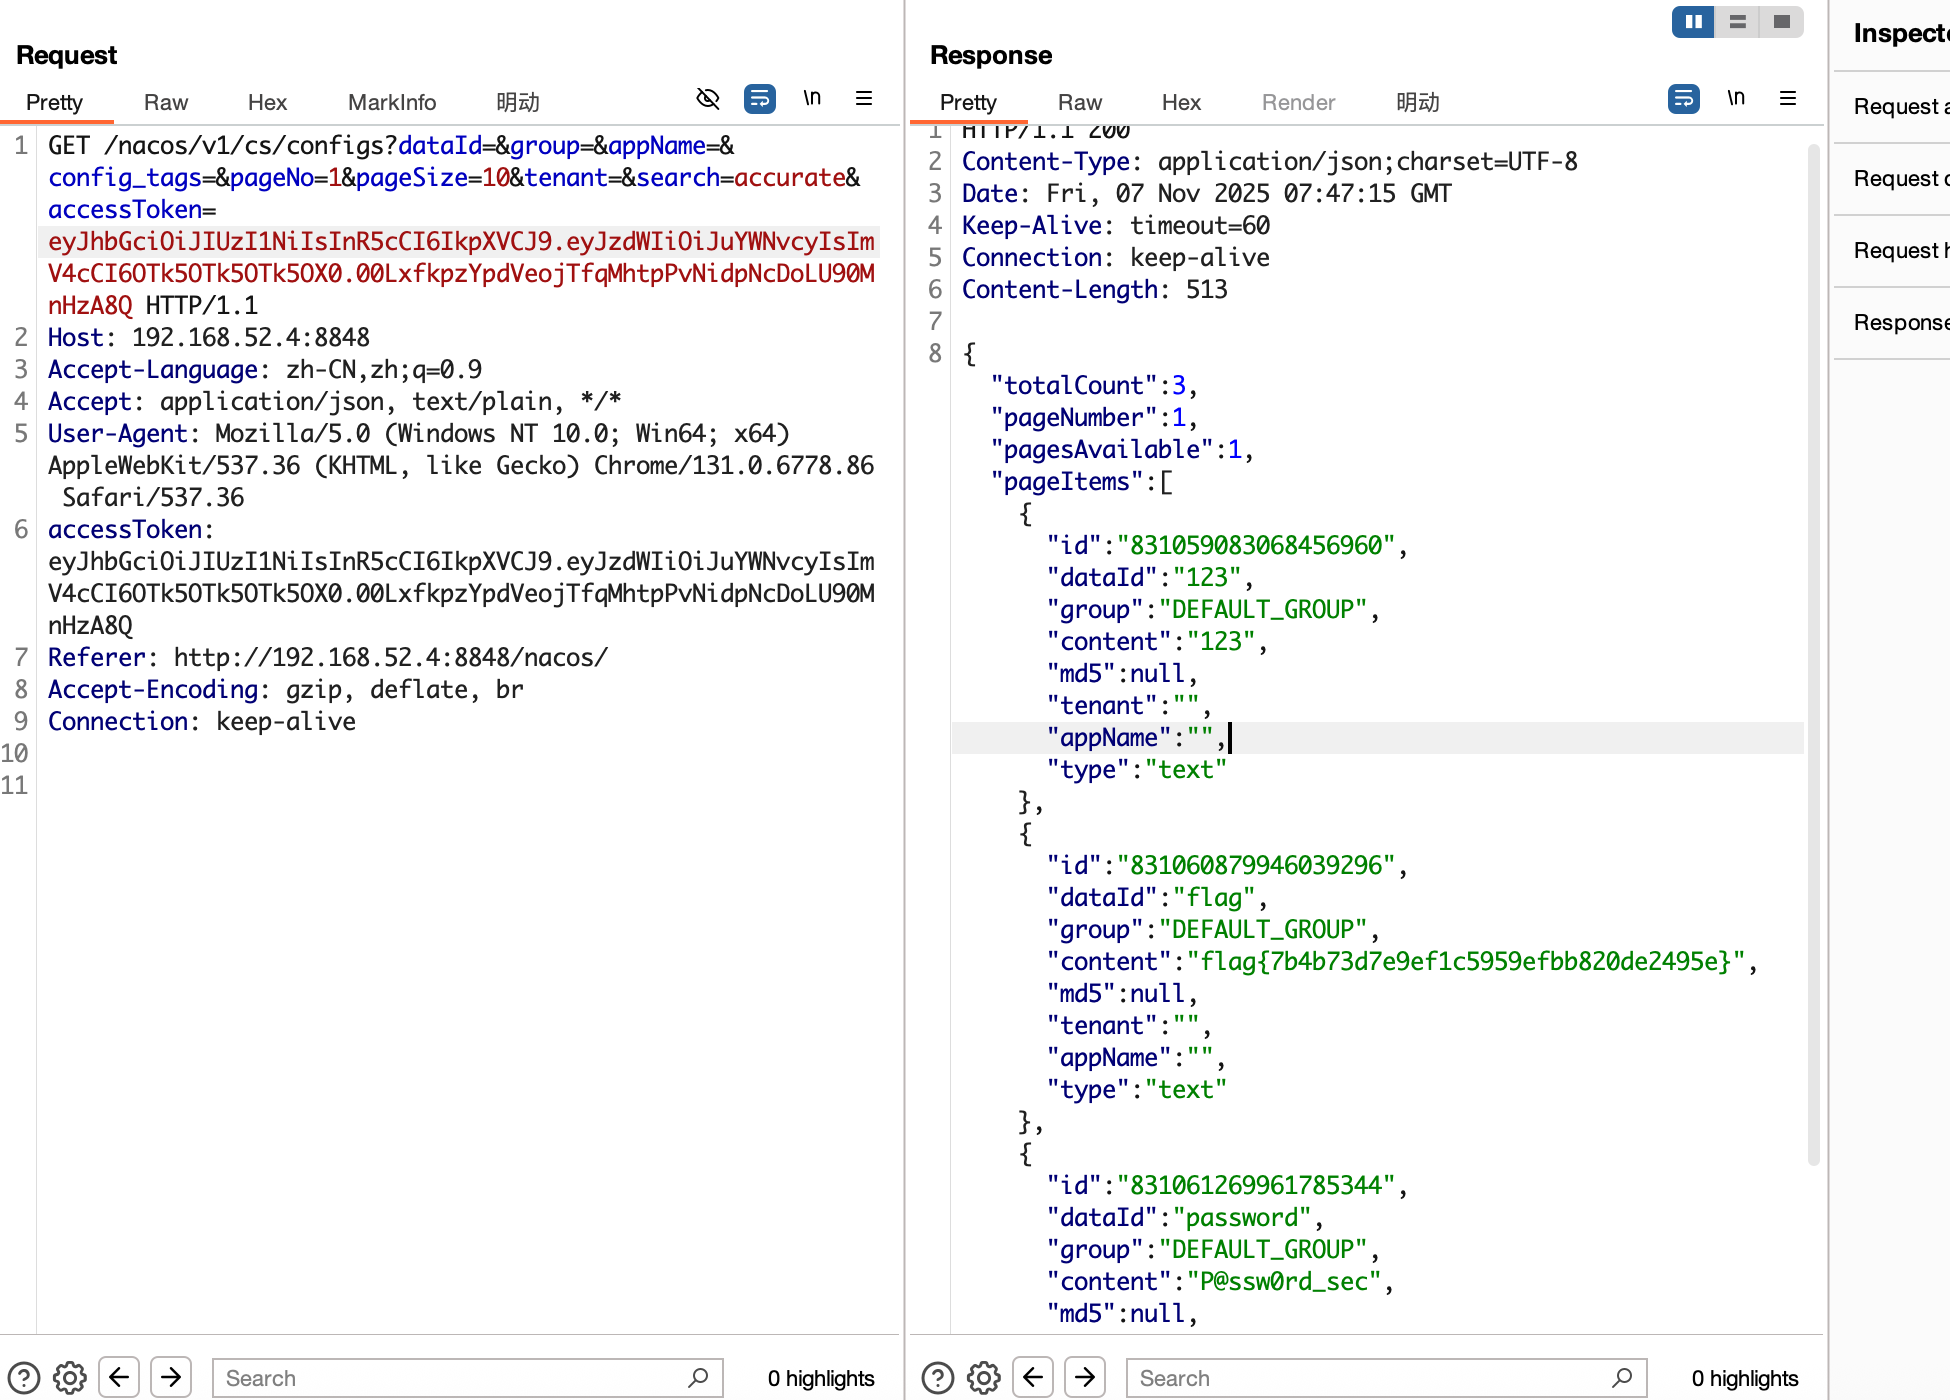Switch Request view to Raw tab
The height and width of the screenshot is (1400, 1950).
tap(165, 102)
